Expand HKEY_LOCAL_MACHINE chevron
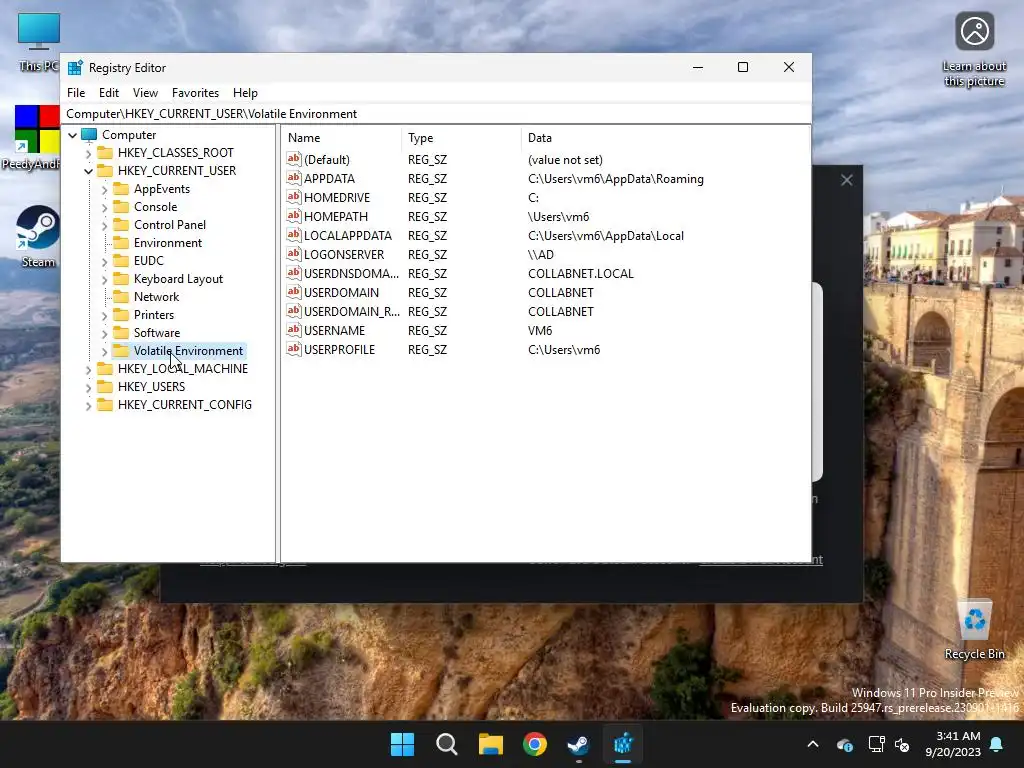The height and width of the screenshot is (768, 1024). [x=88, y=370]
